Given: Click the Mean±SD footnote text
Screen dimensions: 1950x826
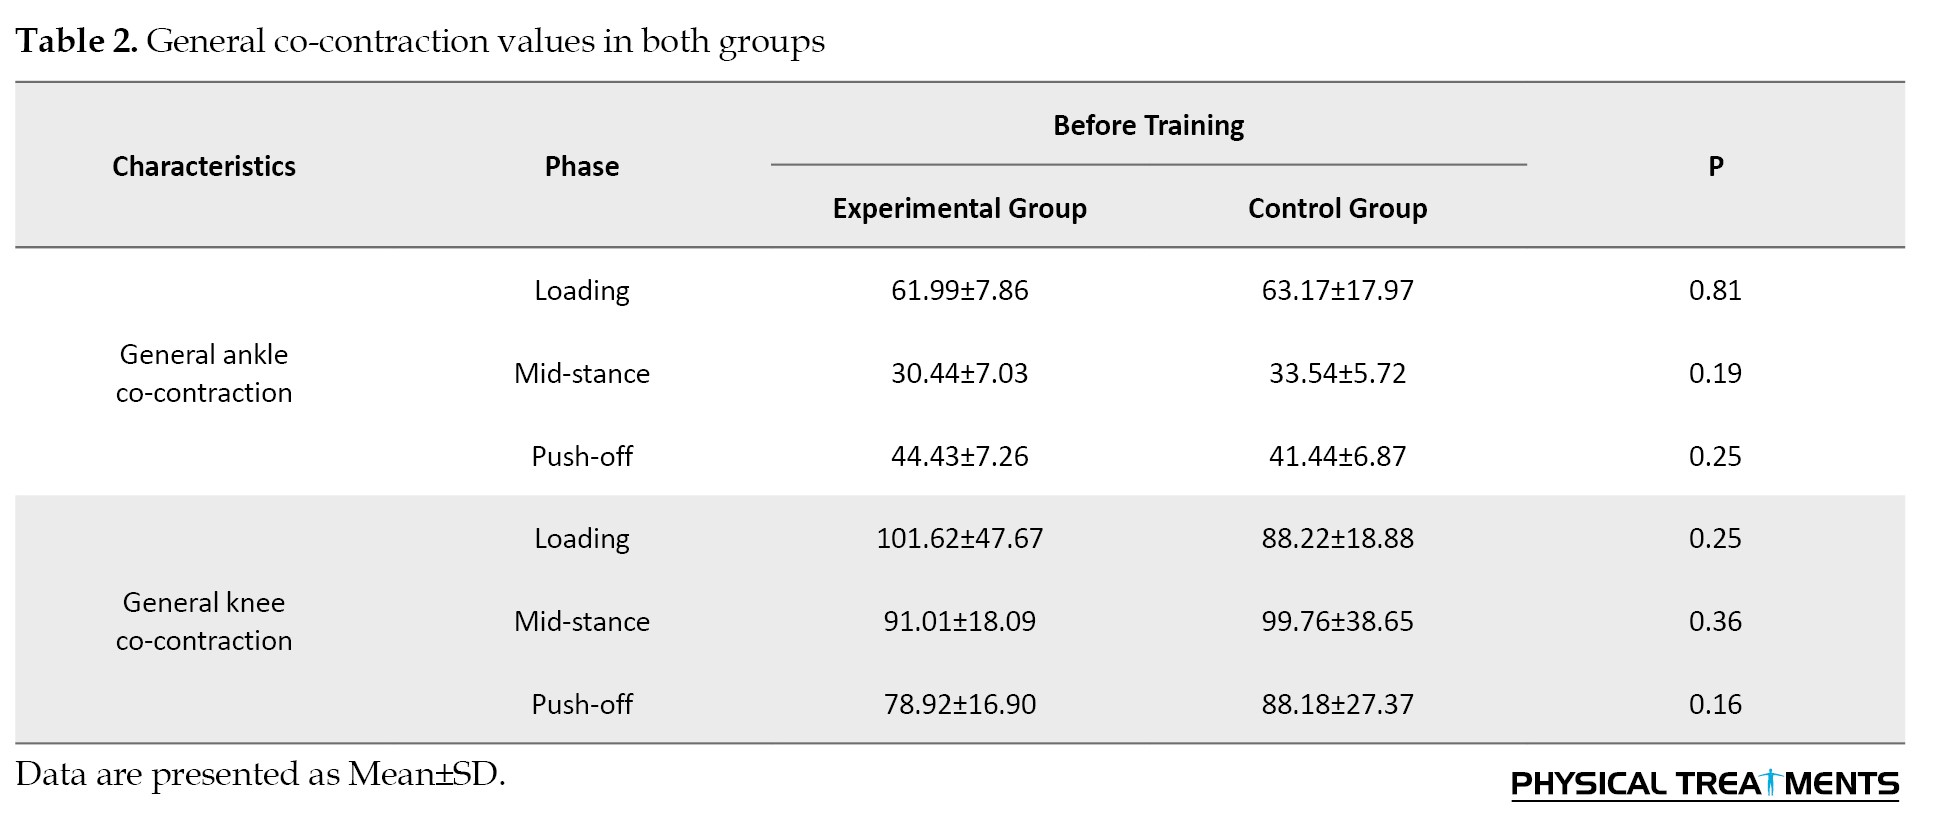Looking at the screenshot, I should coord(260,774).
